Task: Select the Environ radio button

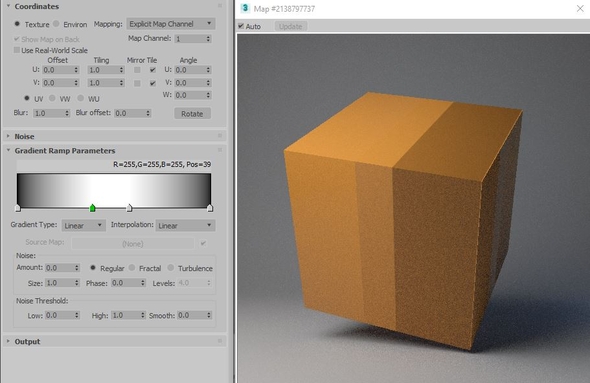Action: [56, 24]
